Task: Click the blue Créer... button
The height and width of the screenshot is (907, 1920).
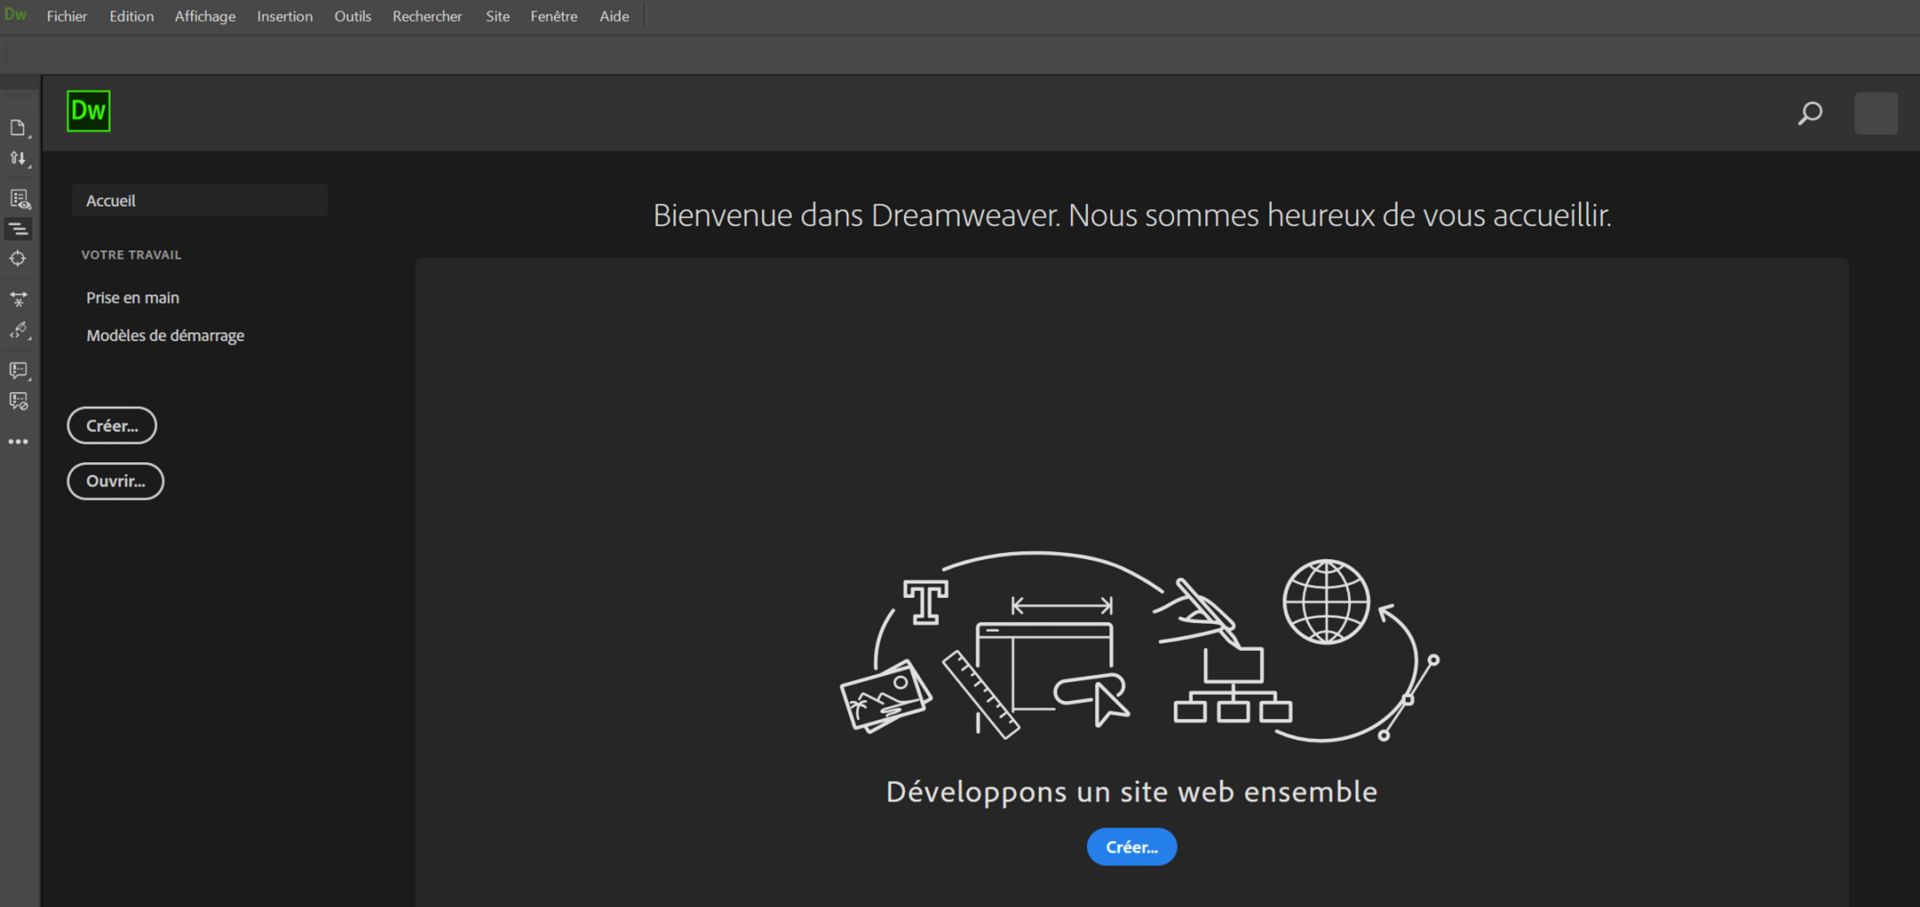Action: click(1131, 846)
